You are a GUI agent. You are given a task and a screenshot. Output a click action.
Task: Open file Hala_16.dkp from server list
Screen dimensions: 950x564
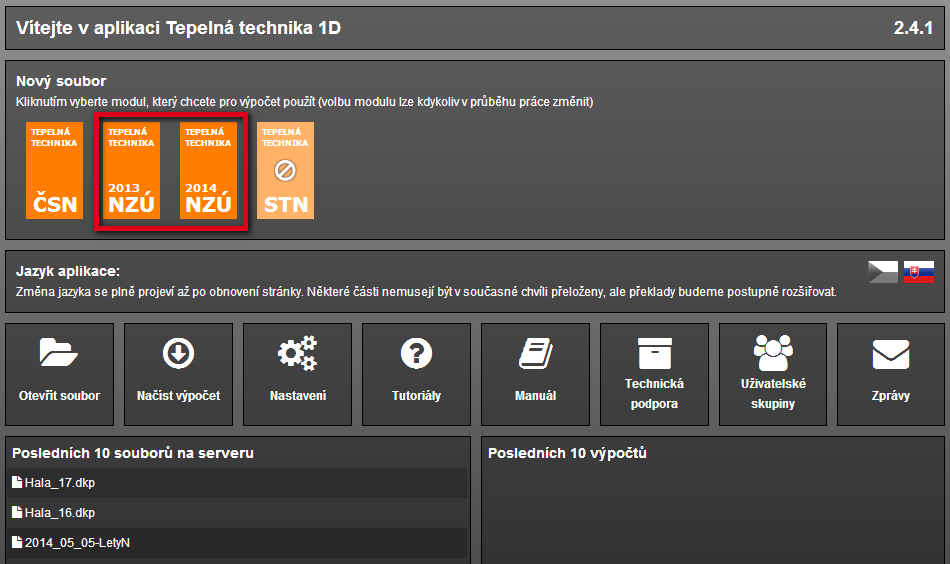click(238, 513)
